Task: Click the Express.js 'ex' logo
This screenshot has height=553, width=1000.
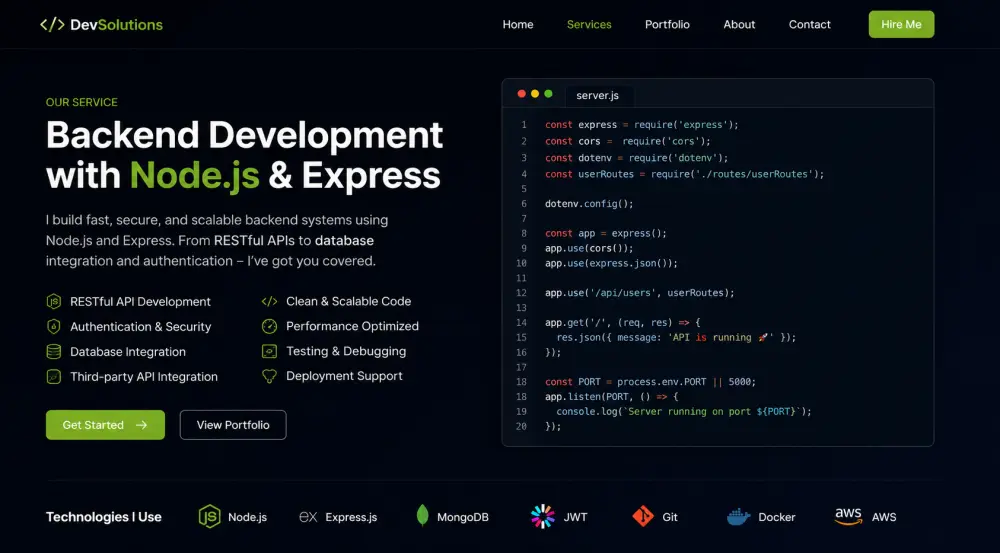Action: [308, 517]
